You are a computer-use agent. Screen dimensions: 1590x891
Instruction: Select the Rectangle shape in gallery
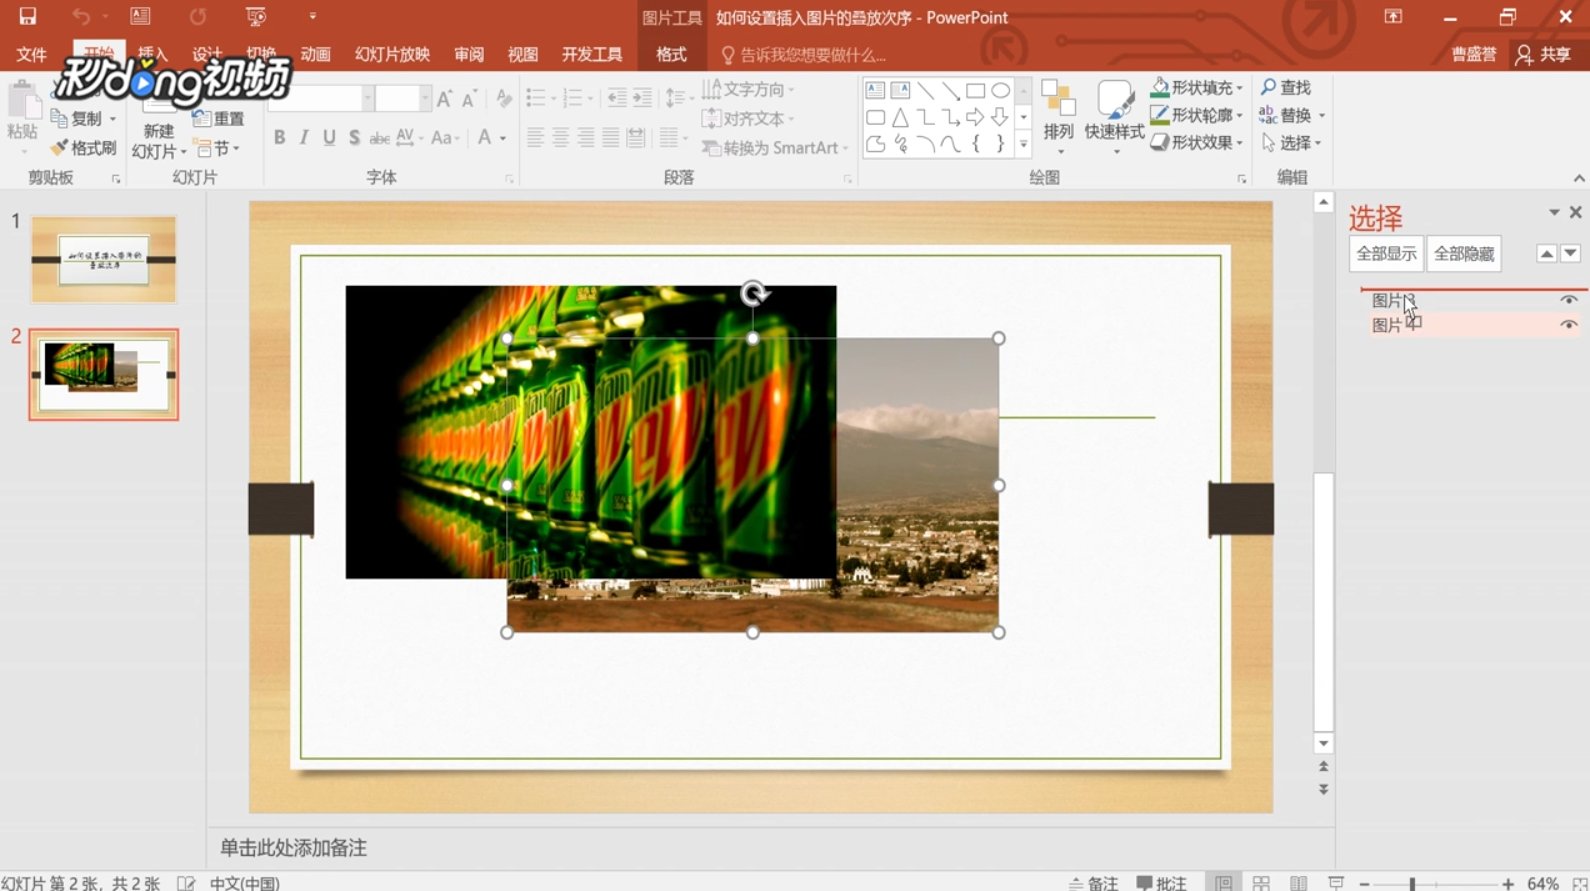pos(975,91)
